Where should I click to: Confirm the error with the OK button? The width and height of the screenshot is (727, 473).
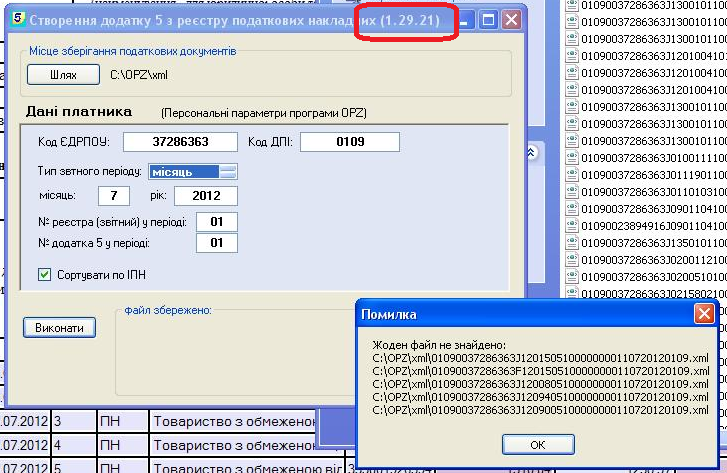[x=537, y=444]
